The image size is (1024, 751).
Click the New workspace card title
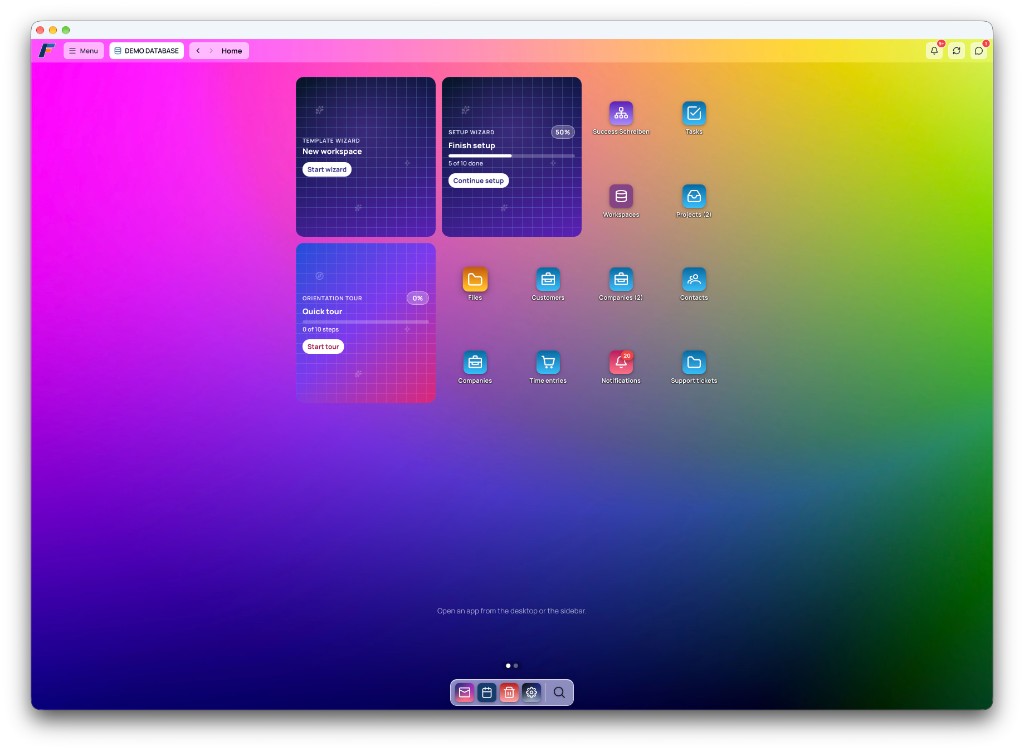332,152
